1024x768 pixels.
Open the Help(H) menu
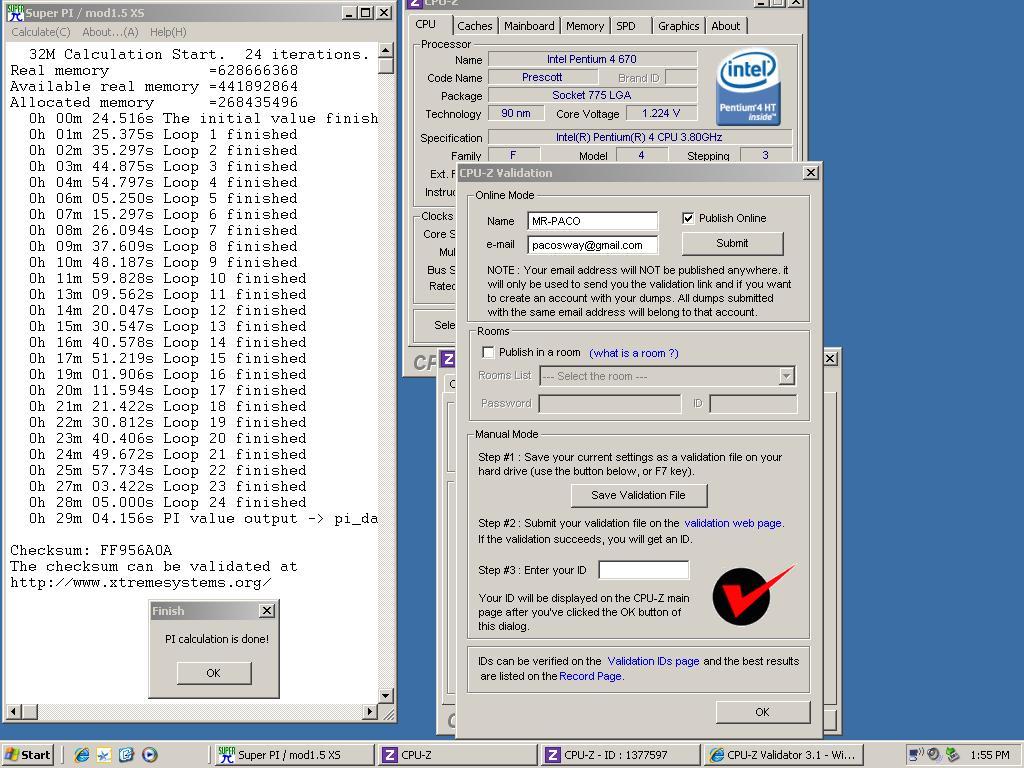tap(168, 32)
